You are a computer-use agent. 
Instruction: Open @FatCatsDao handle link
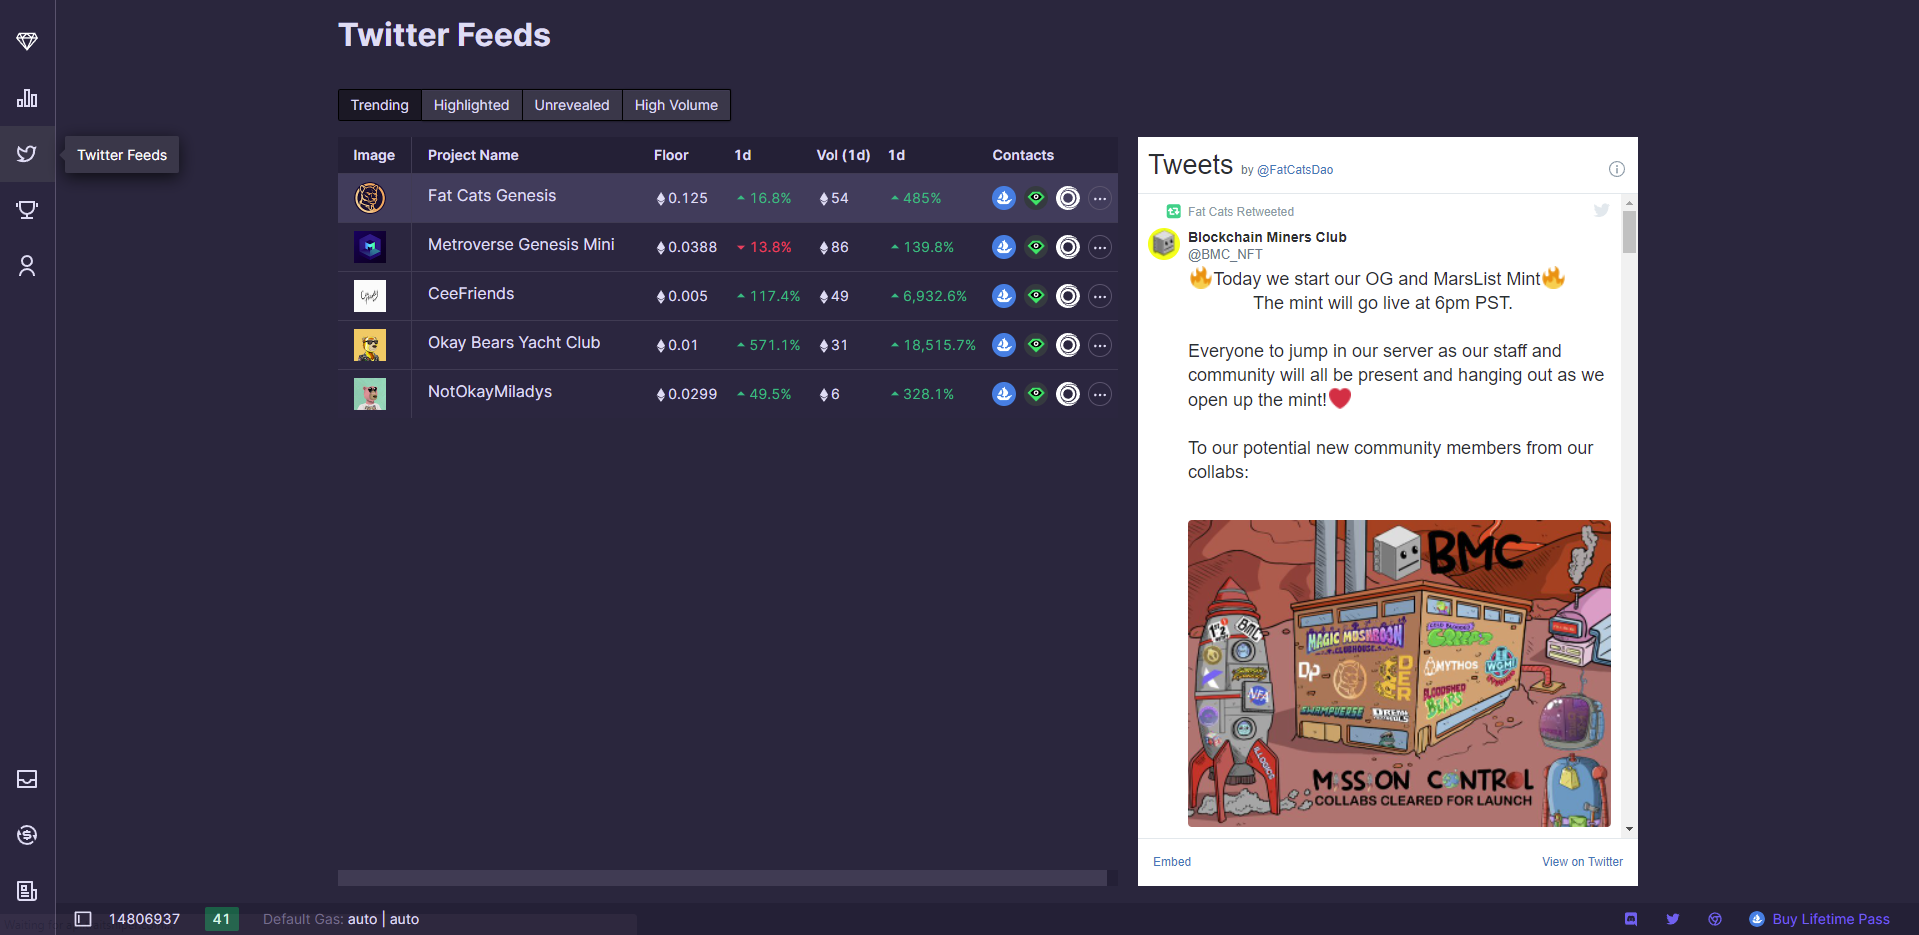pos(1295,170)
